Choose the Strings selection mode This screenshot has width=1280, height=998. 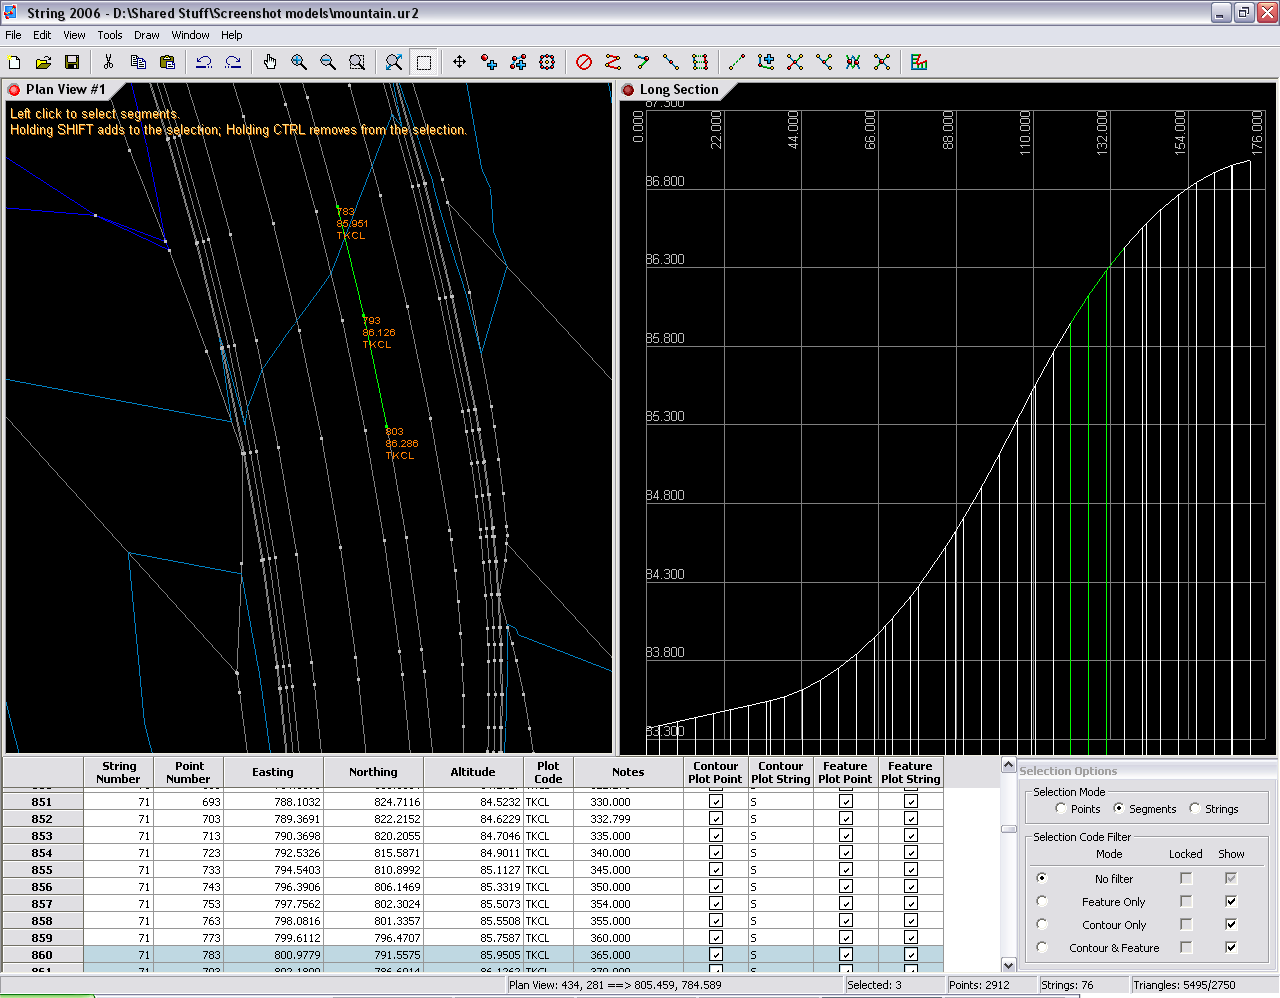(1195, 808)
